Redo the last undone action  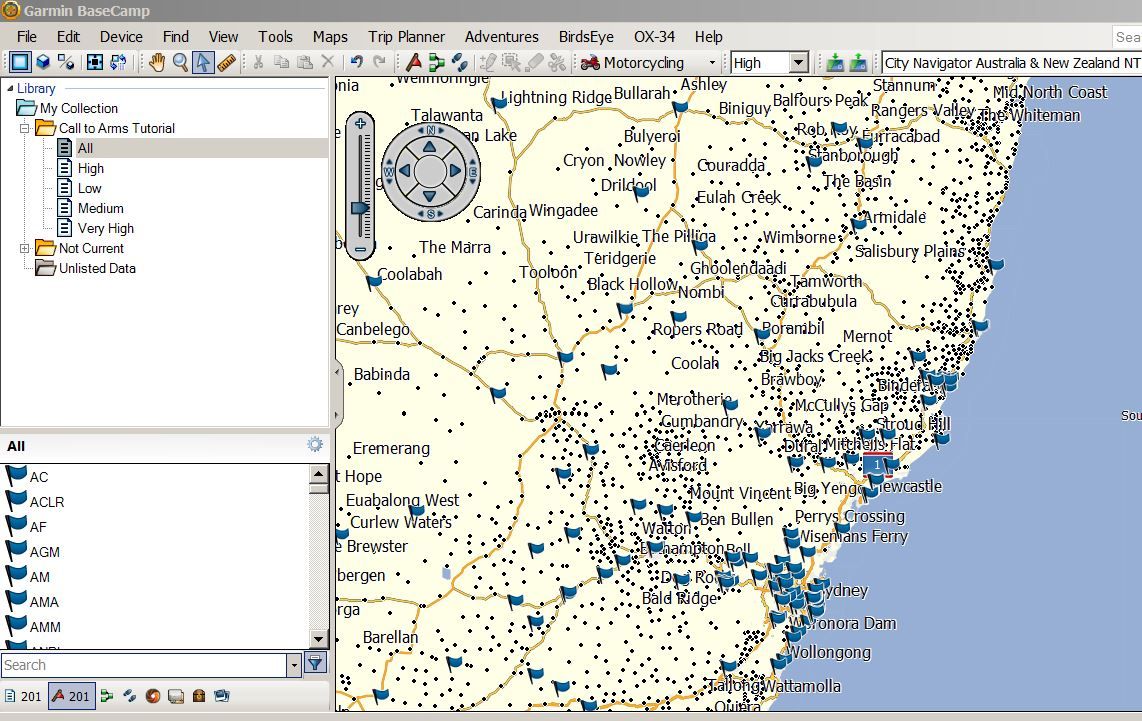pyautogui.click(x=379, y=63)
